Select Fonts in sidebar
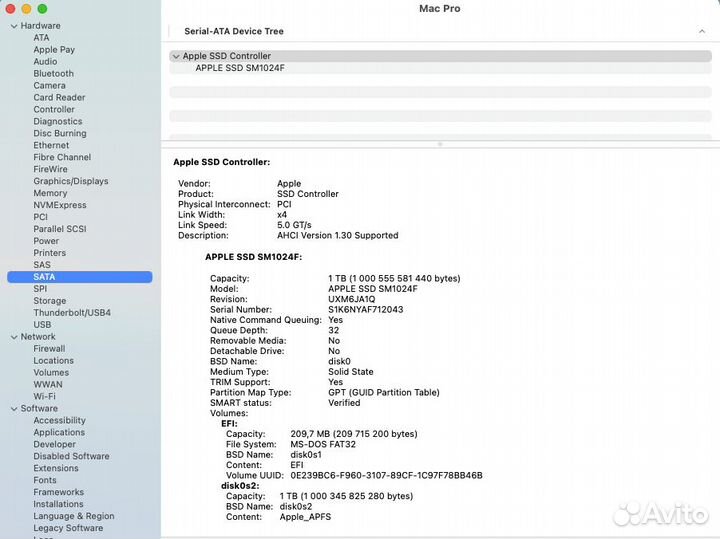 45,480
